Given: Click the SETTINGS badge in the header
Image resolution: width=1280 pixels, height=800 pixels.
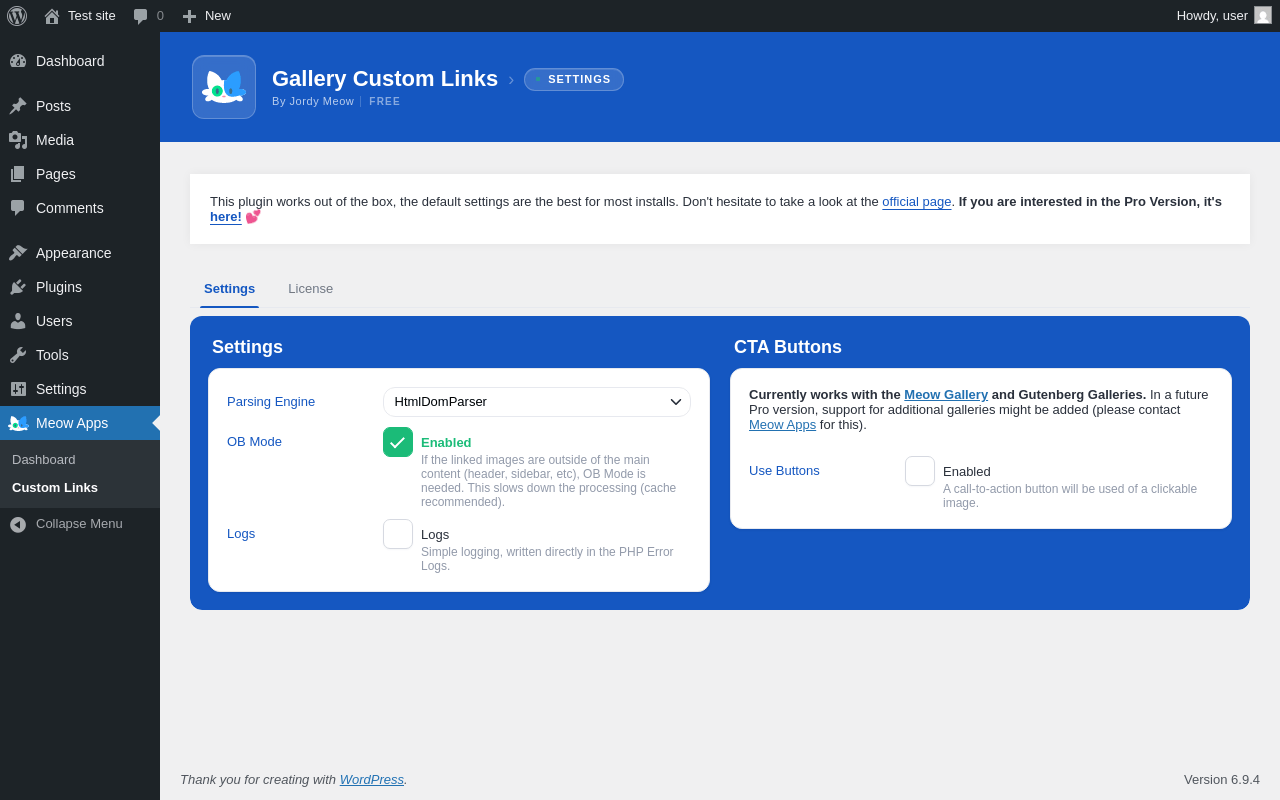Looking at the screenshot, I should [574, 80].
